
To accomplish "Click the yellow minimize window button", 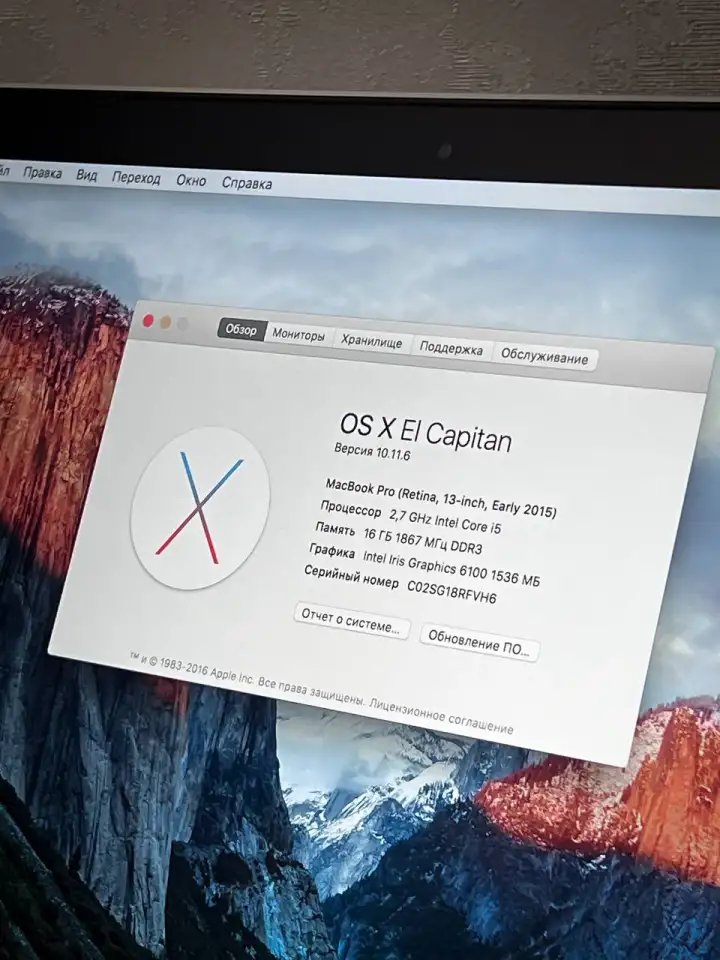I will coord(165,323).
